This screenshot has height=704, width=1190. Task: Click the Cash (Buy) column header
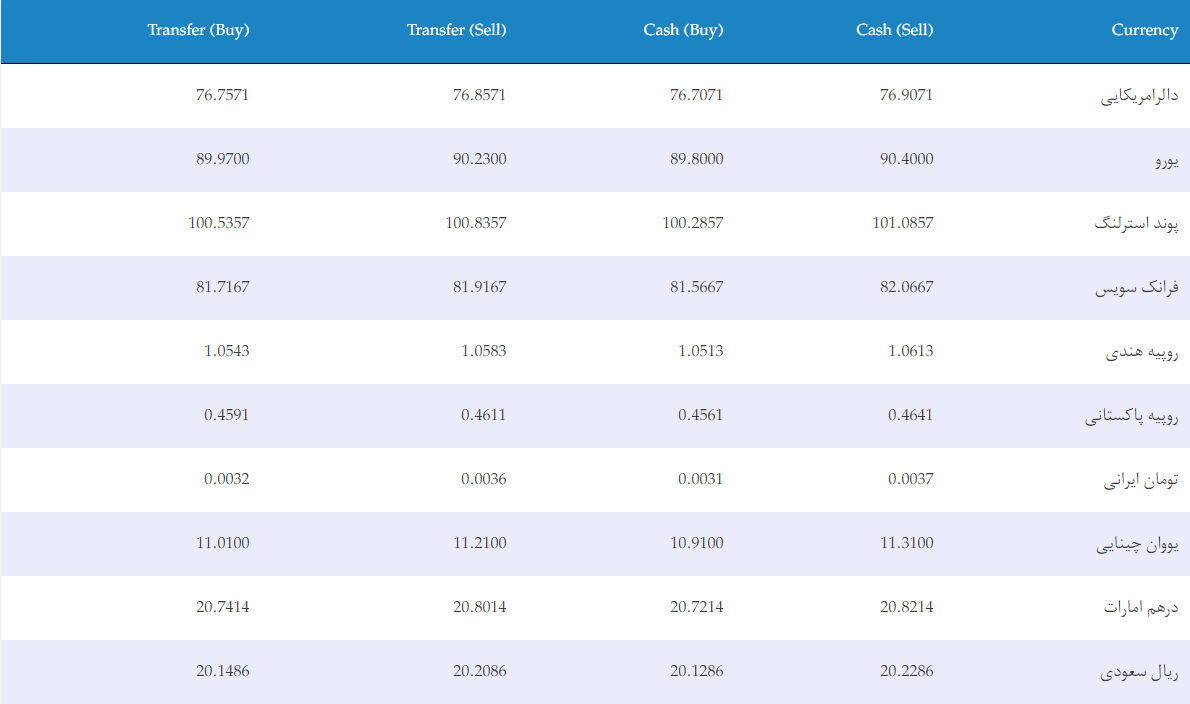pyautogui.click(x=683, y=30)
